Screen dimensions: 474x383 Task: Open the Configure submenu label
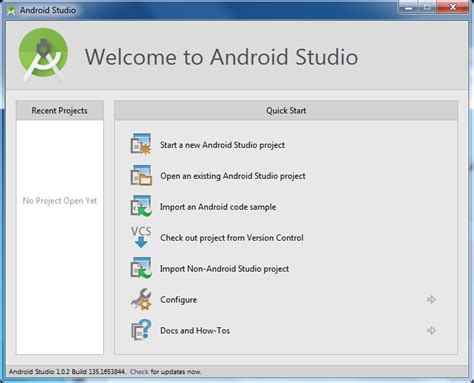178,300
